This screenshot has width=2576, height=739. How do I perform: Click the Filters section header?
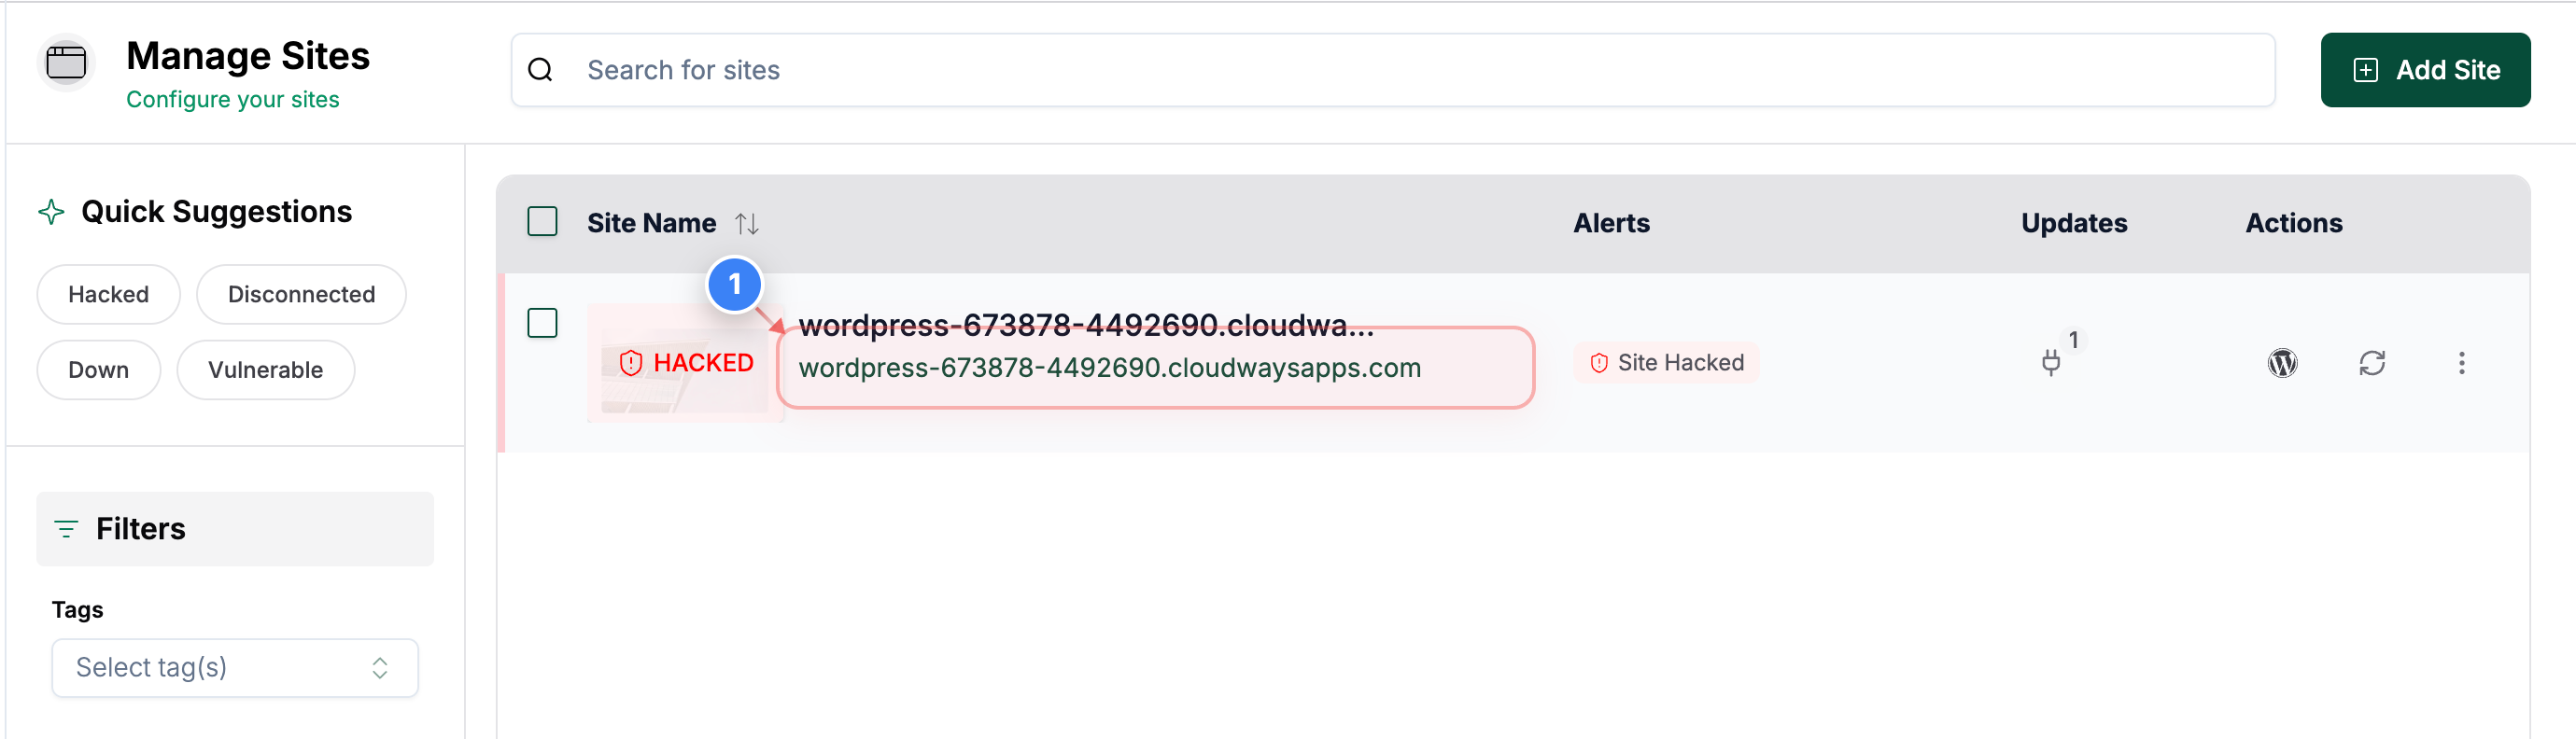[x=235, y=529]
